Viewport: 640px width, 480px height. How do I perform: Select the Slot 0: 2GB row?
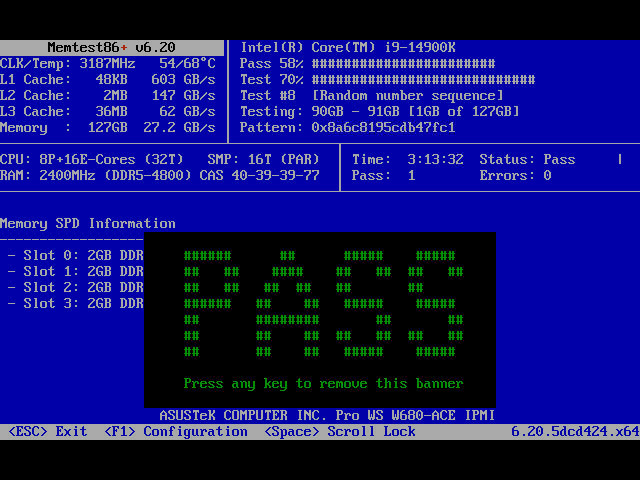[76, 256]
